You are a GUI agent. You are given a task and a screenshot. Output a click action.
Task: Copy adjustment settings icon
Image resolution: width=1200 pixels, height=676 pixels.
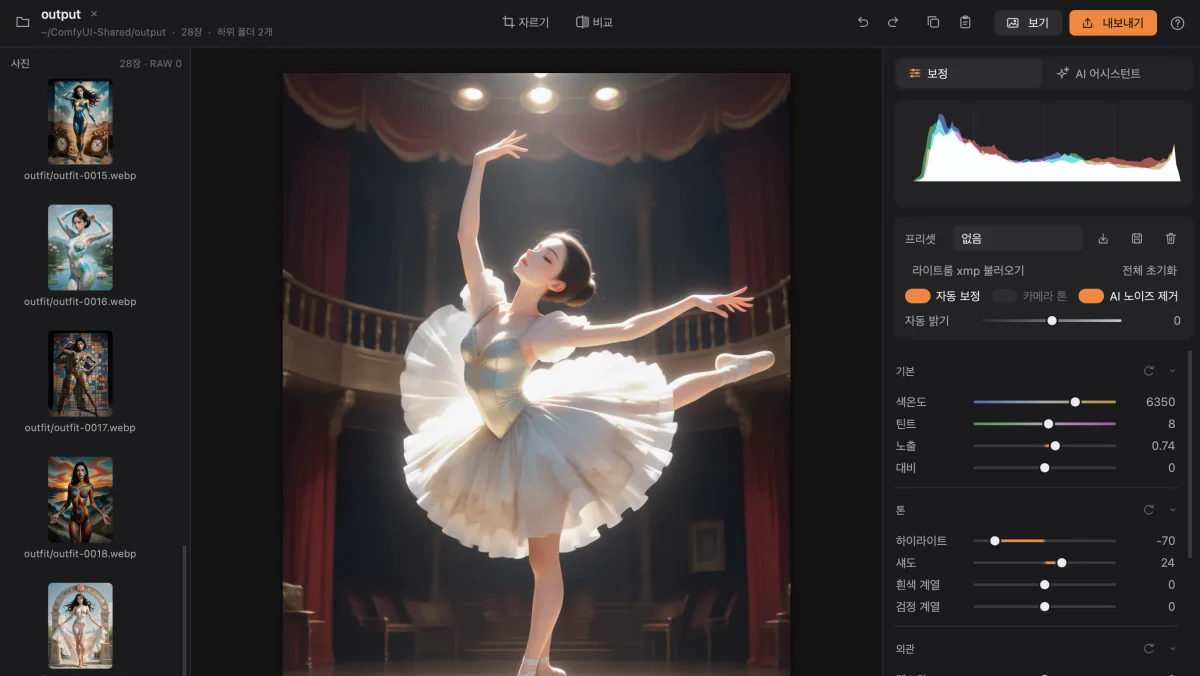(933, 22)
